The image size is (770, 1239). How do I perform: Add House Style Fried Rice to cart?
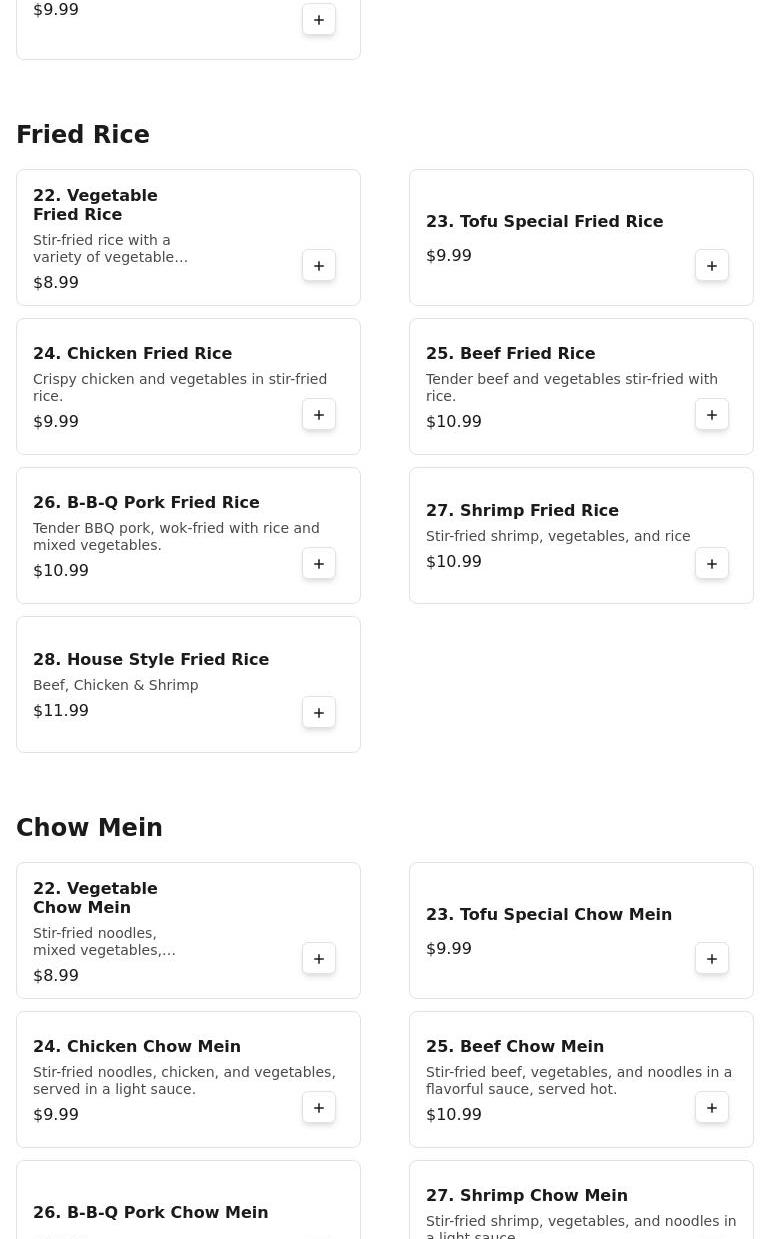[x=319, y=713]
